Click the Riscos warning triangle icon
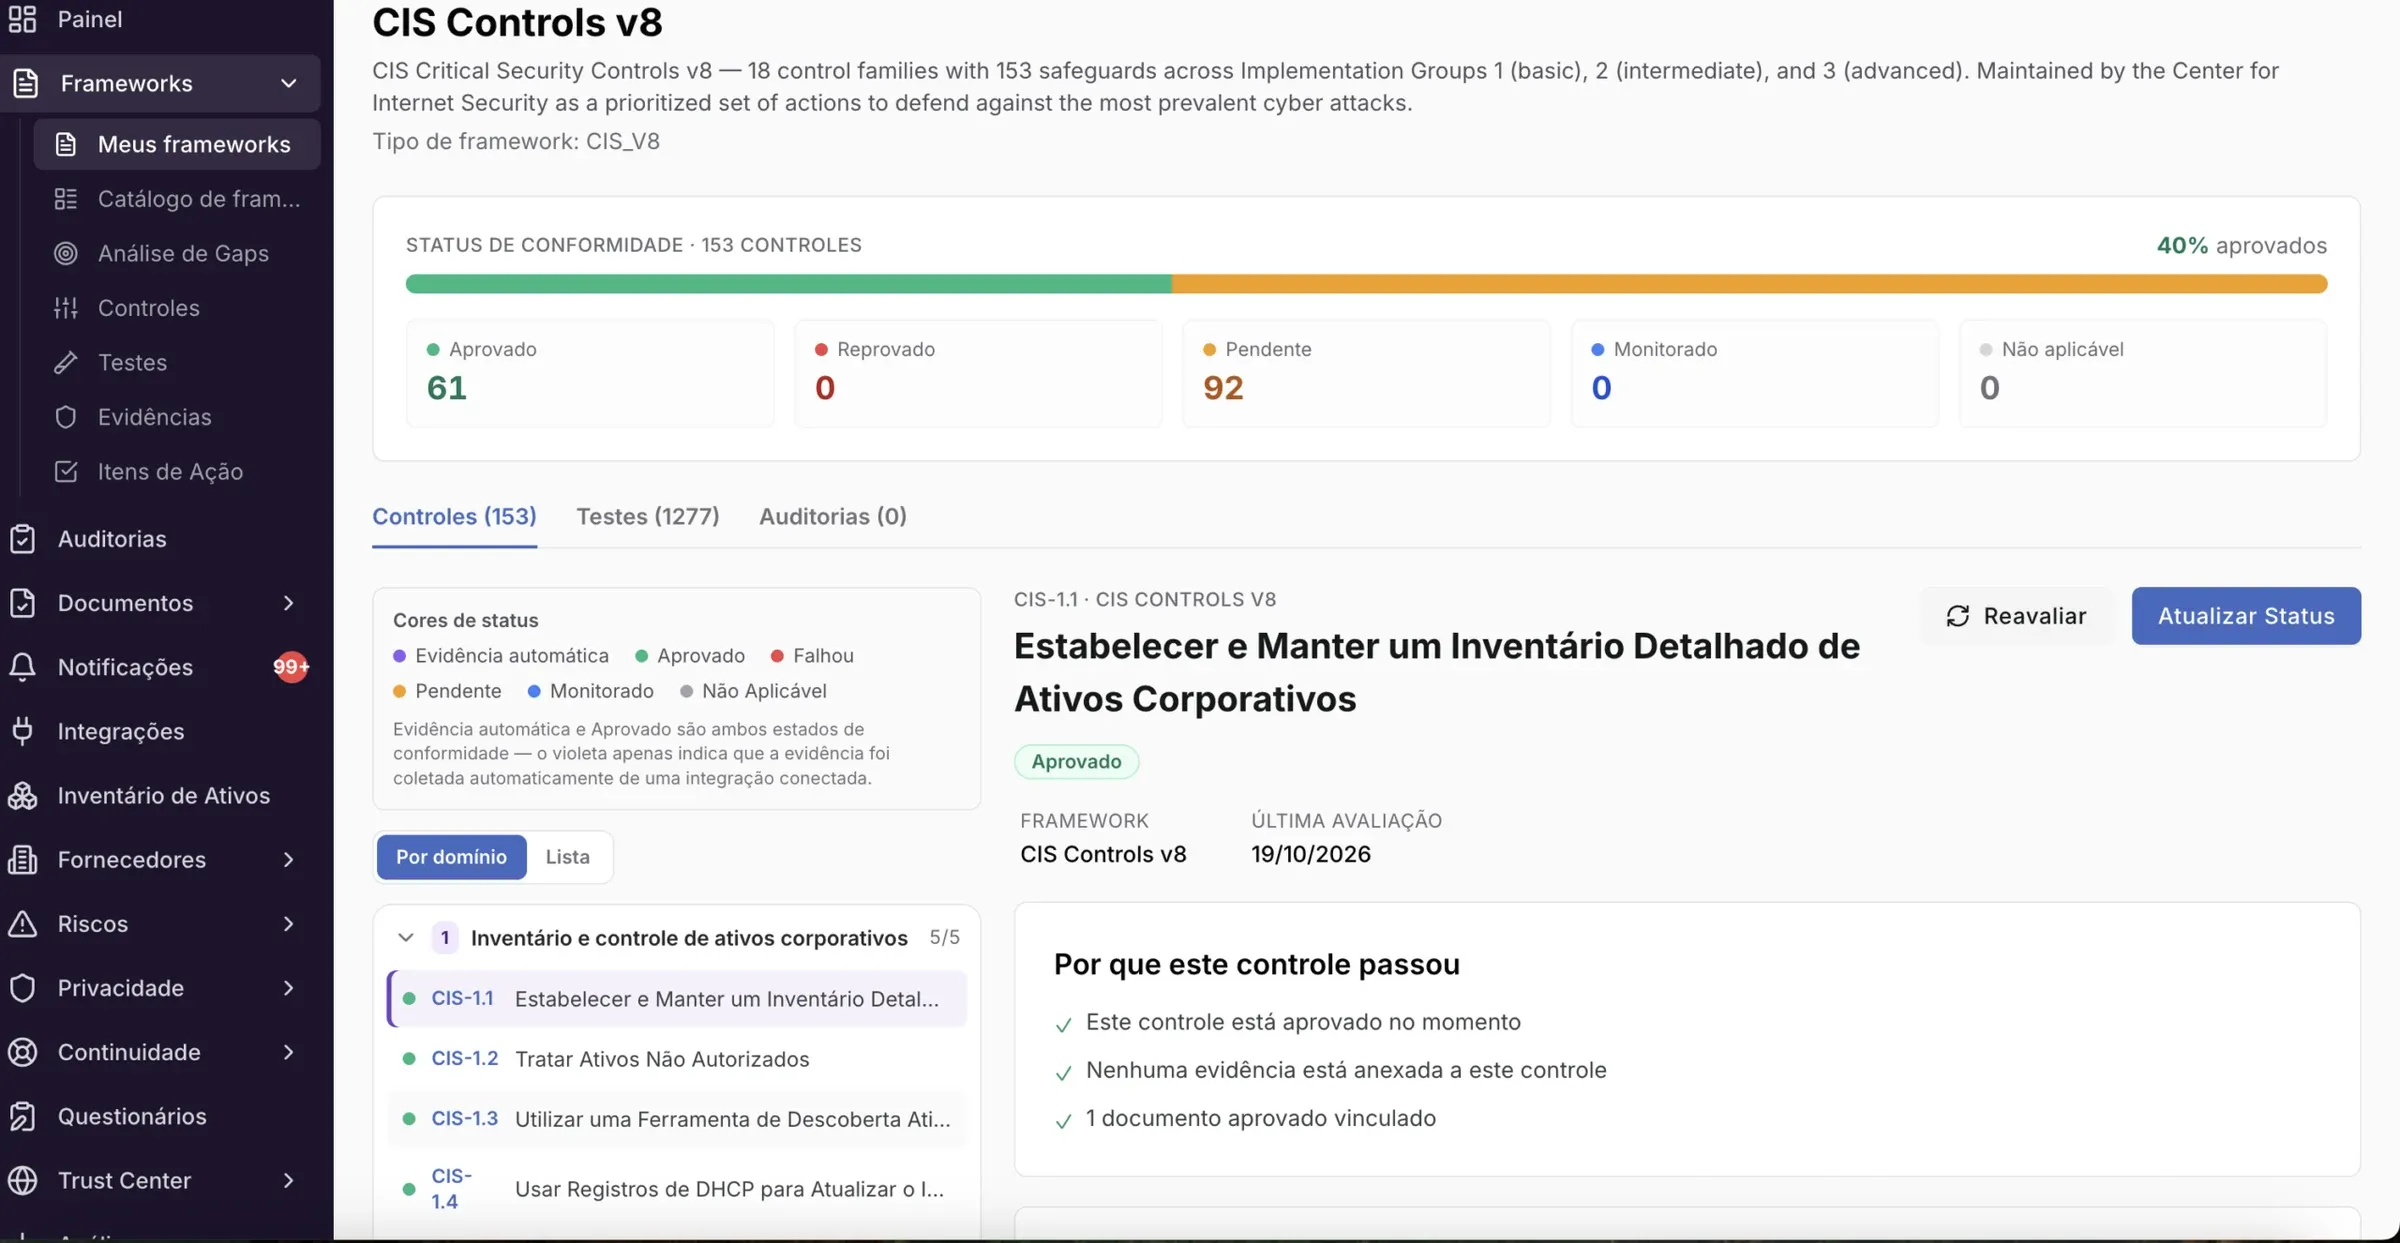This screenshot has height=1243, width=2400. point(22,923)
